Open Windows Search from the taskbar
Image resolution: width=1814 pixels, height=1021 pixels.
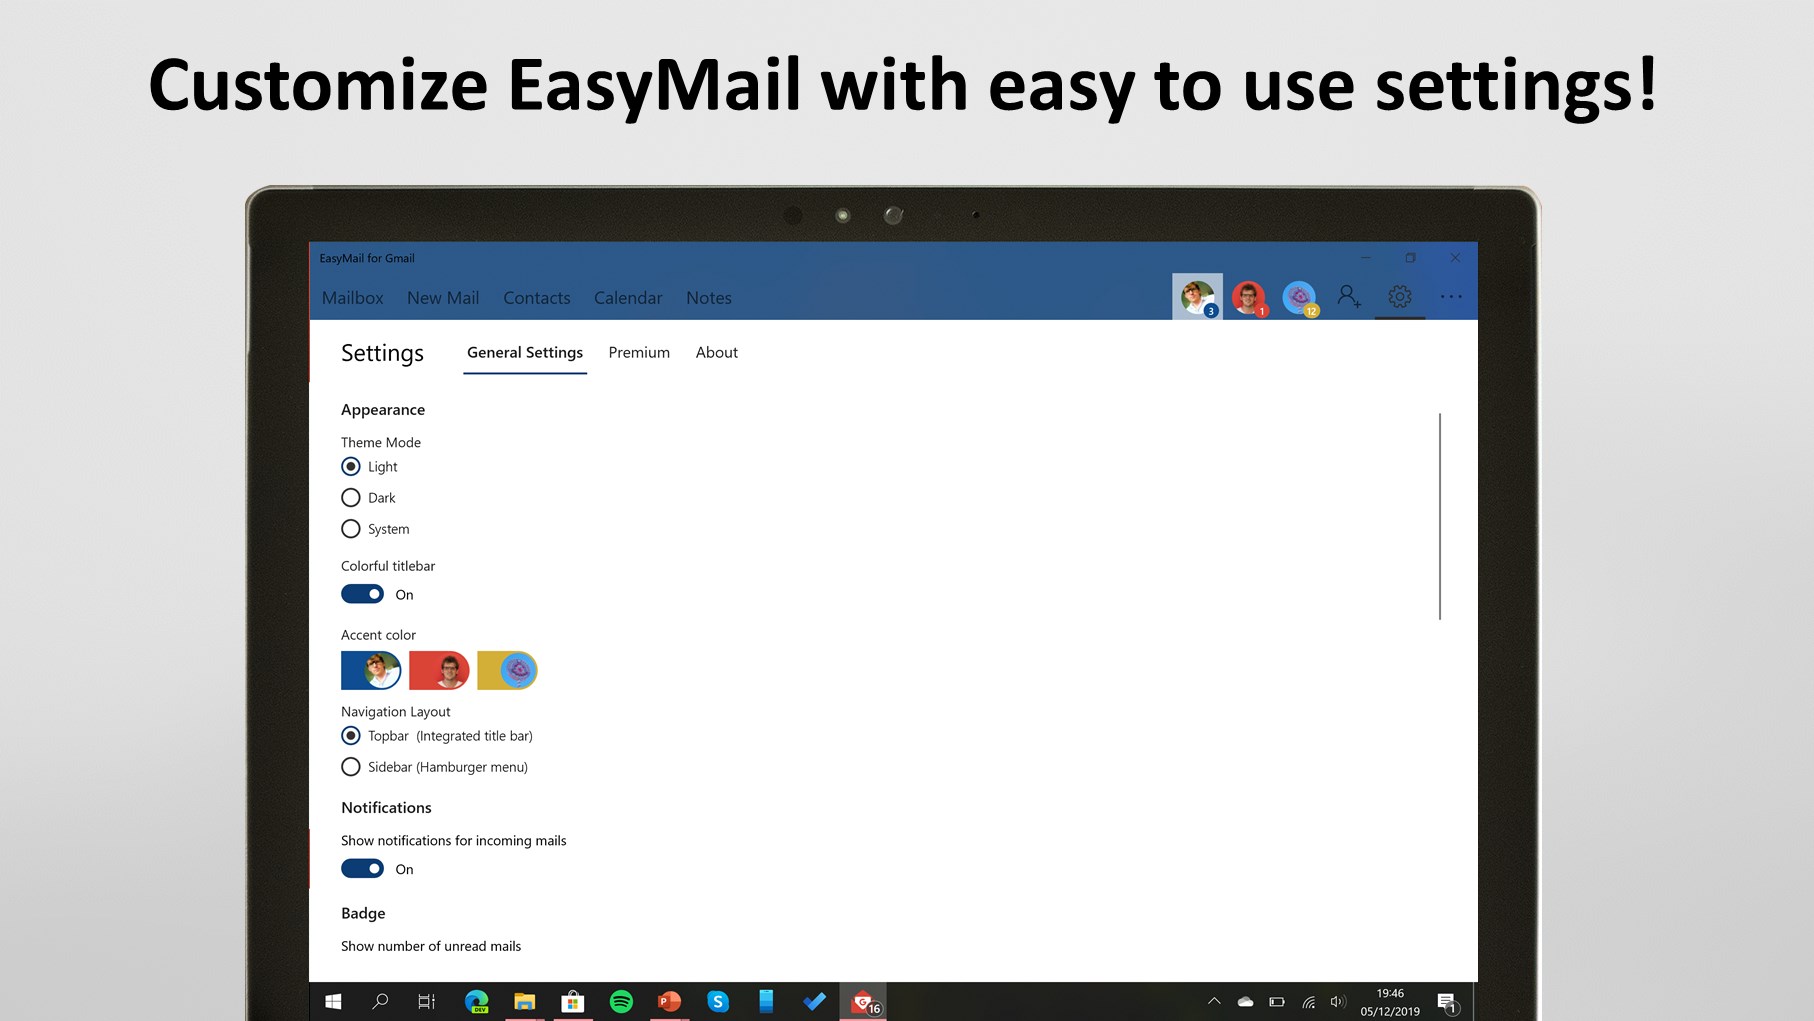[380, 1001]
